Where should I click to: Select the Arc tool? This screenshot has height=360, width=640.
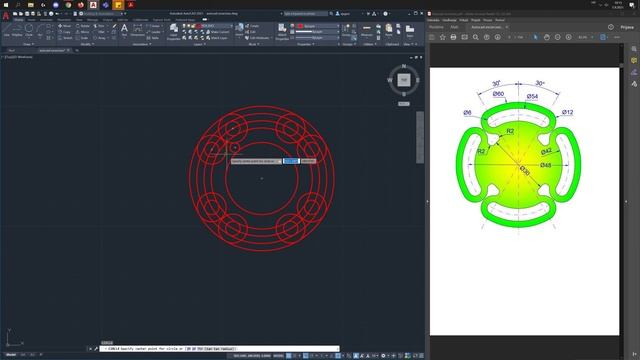40,30
